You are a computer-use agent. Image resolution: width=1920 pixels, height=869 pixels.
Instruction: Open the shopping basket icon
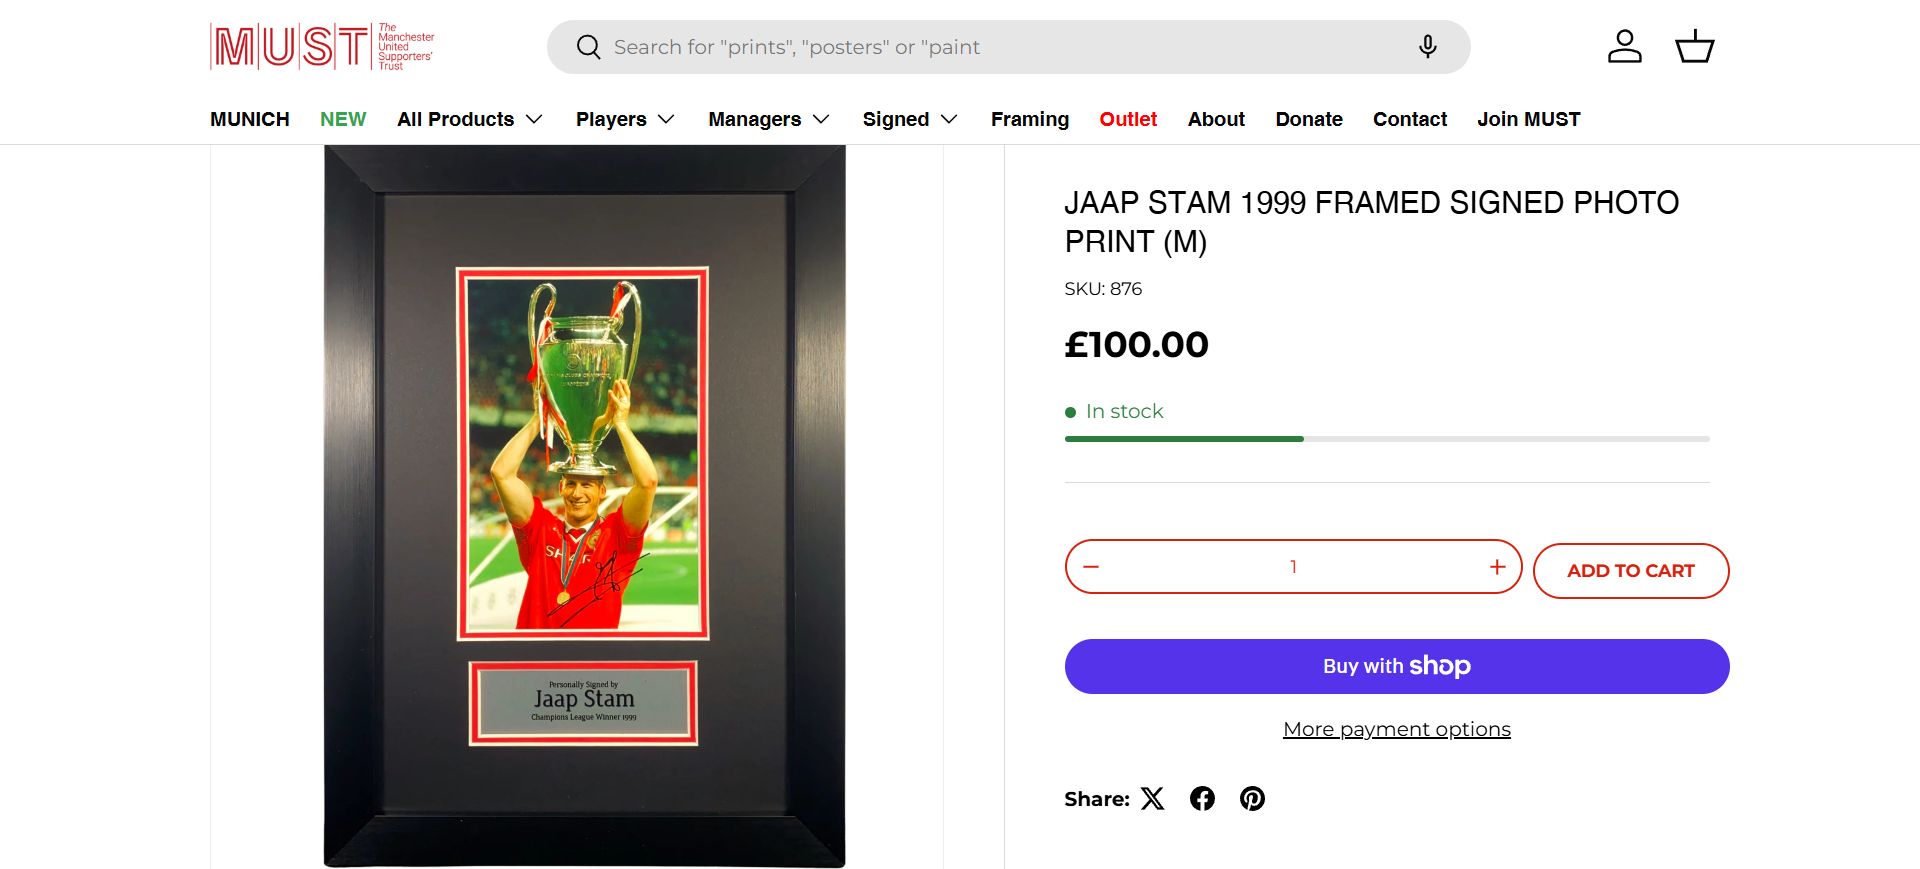[1694, 47]
